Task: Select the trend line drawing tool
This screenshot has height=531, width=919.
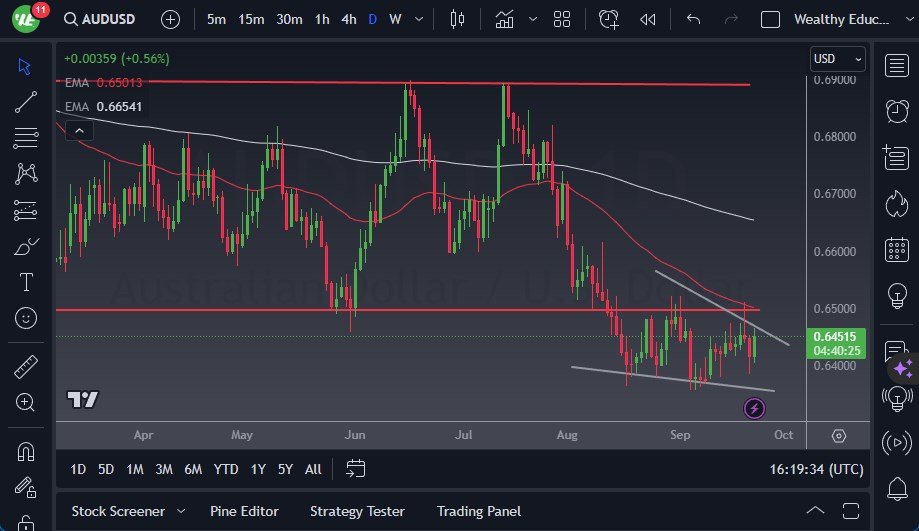Action: [26, 102]
